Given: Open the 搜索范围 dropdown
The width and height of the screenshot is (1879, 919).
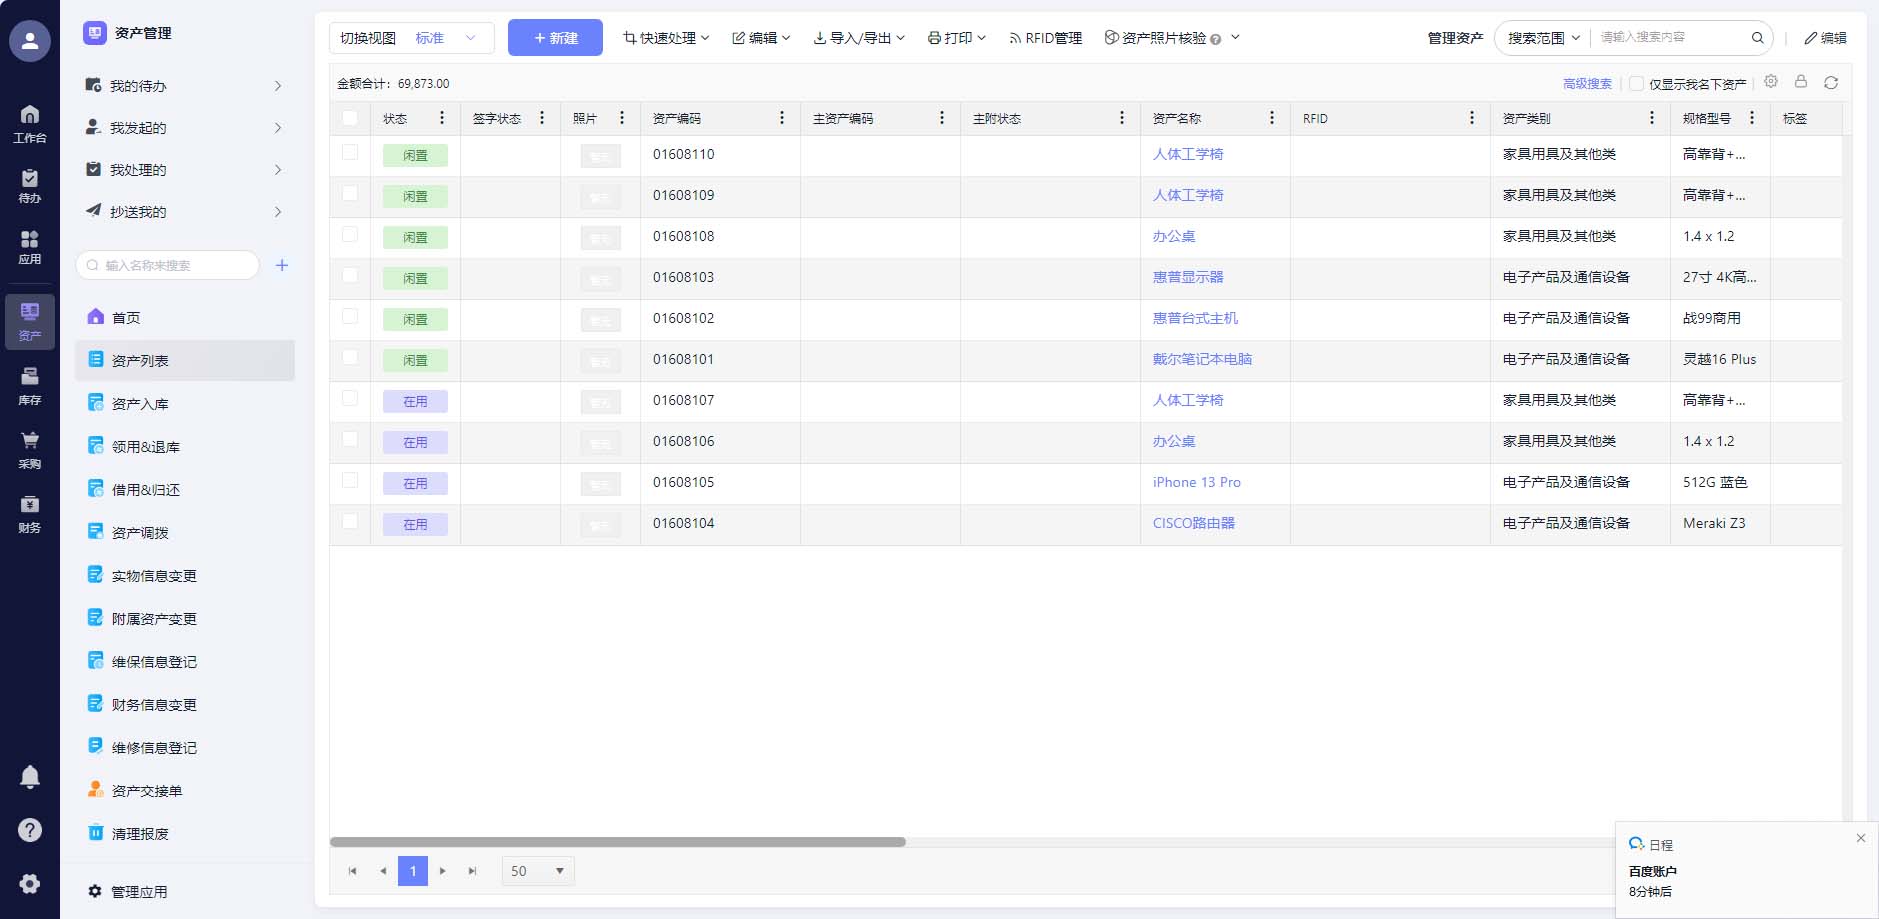Looking at the screenshot, I should coord(1544,38).
